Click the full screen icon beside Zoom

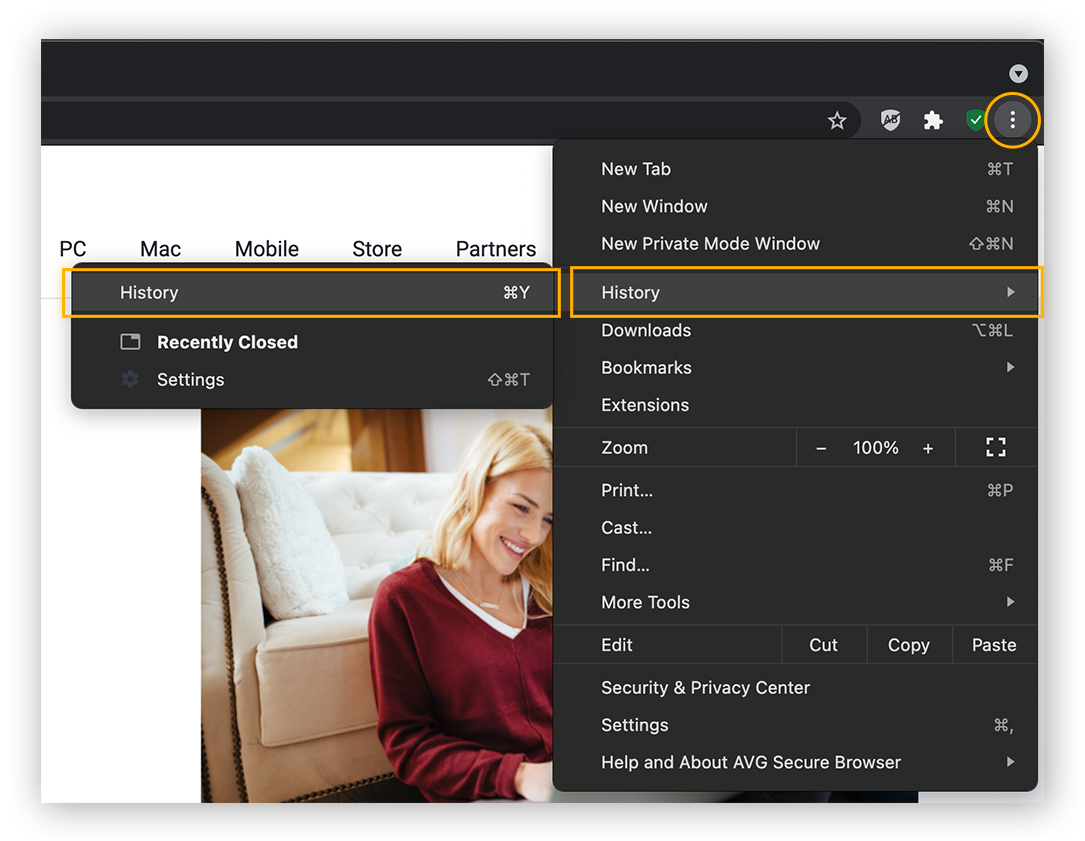(x=996, y=447)
